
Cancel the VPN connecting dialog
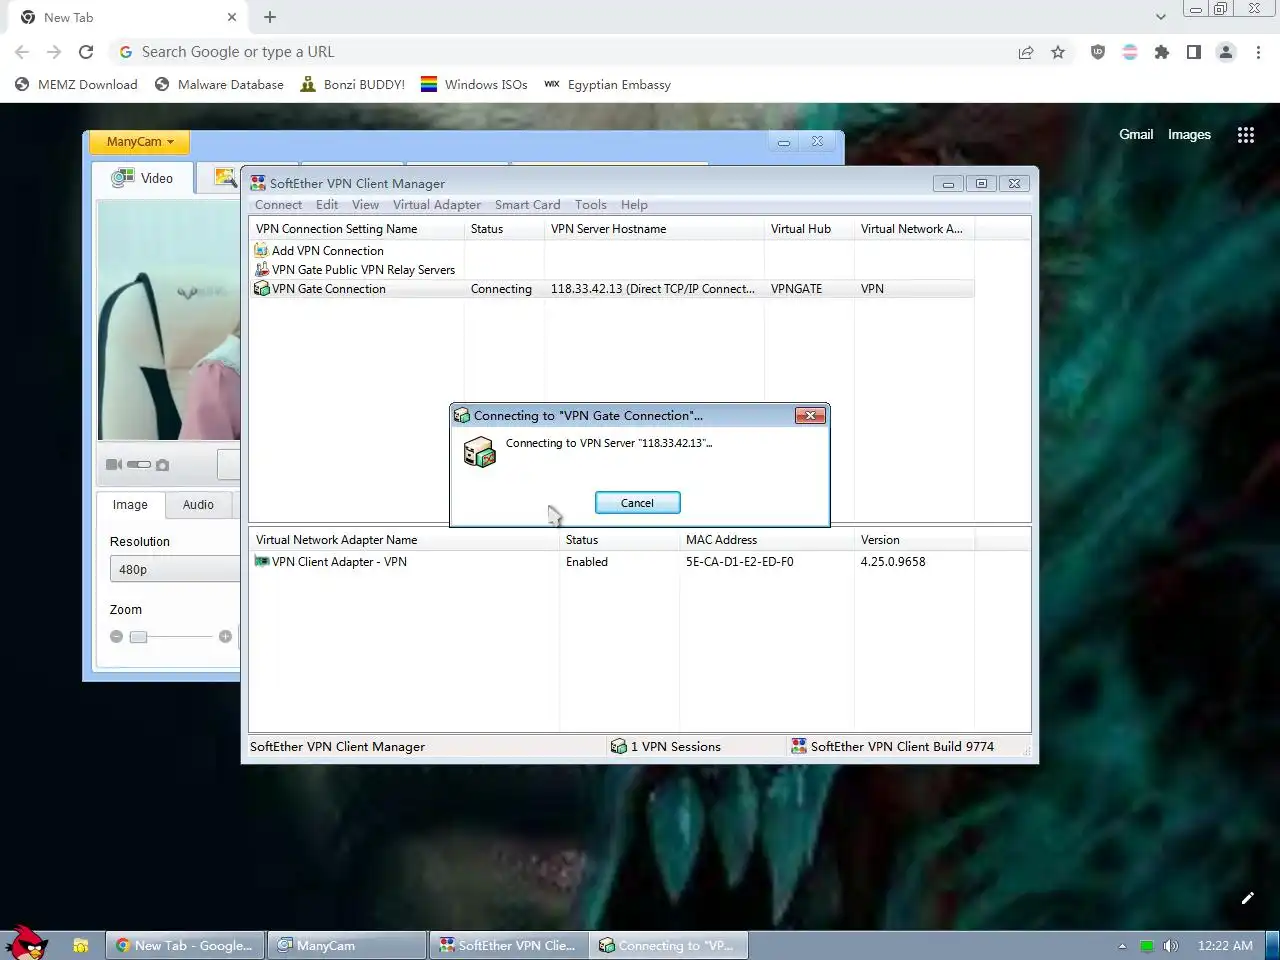637,503
